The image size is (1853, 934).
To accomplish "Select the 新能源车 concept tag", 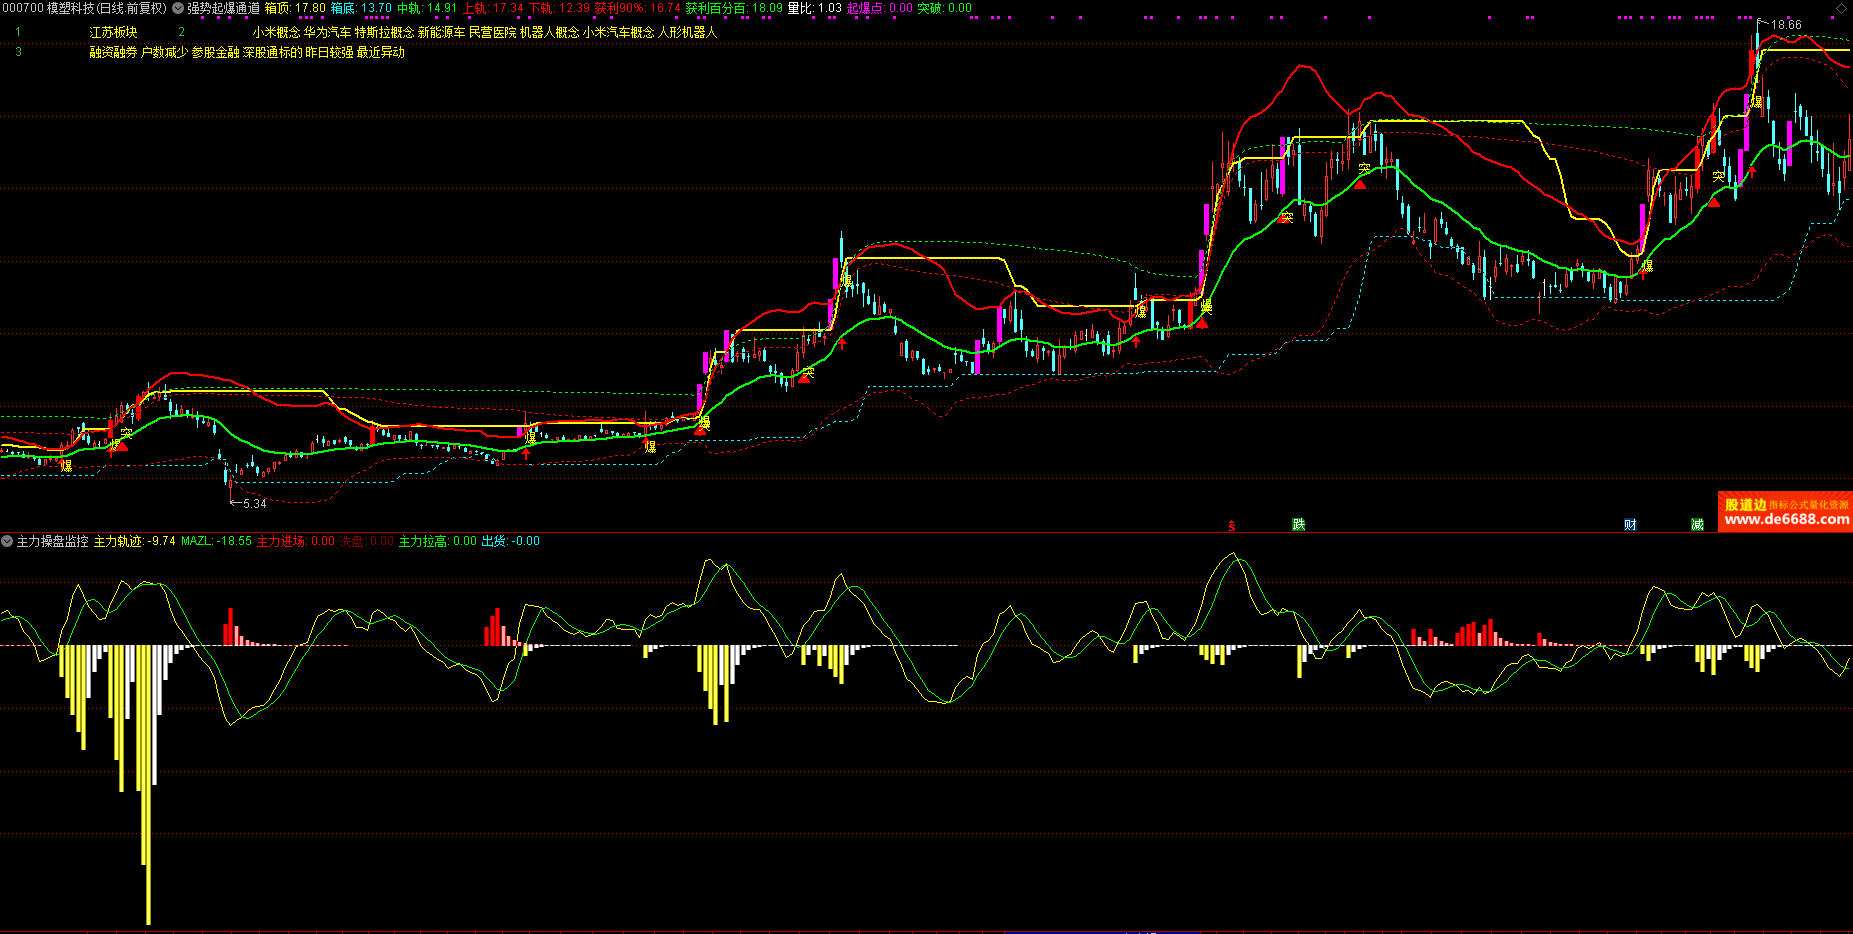I will pos(441,32).
